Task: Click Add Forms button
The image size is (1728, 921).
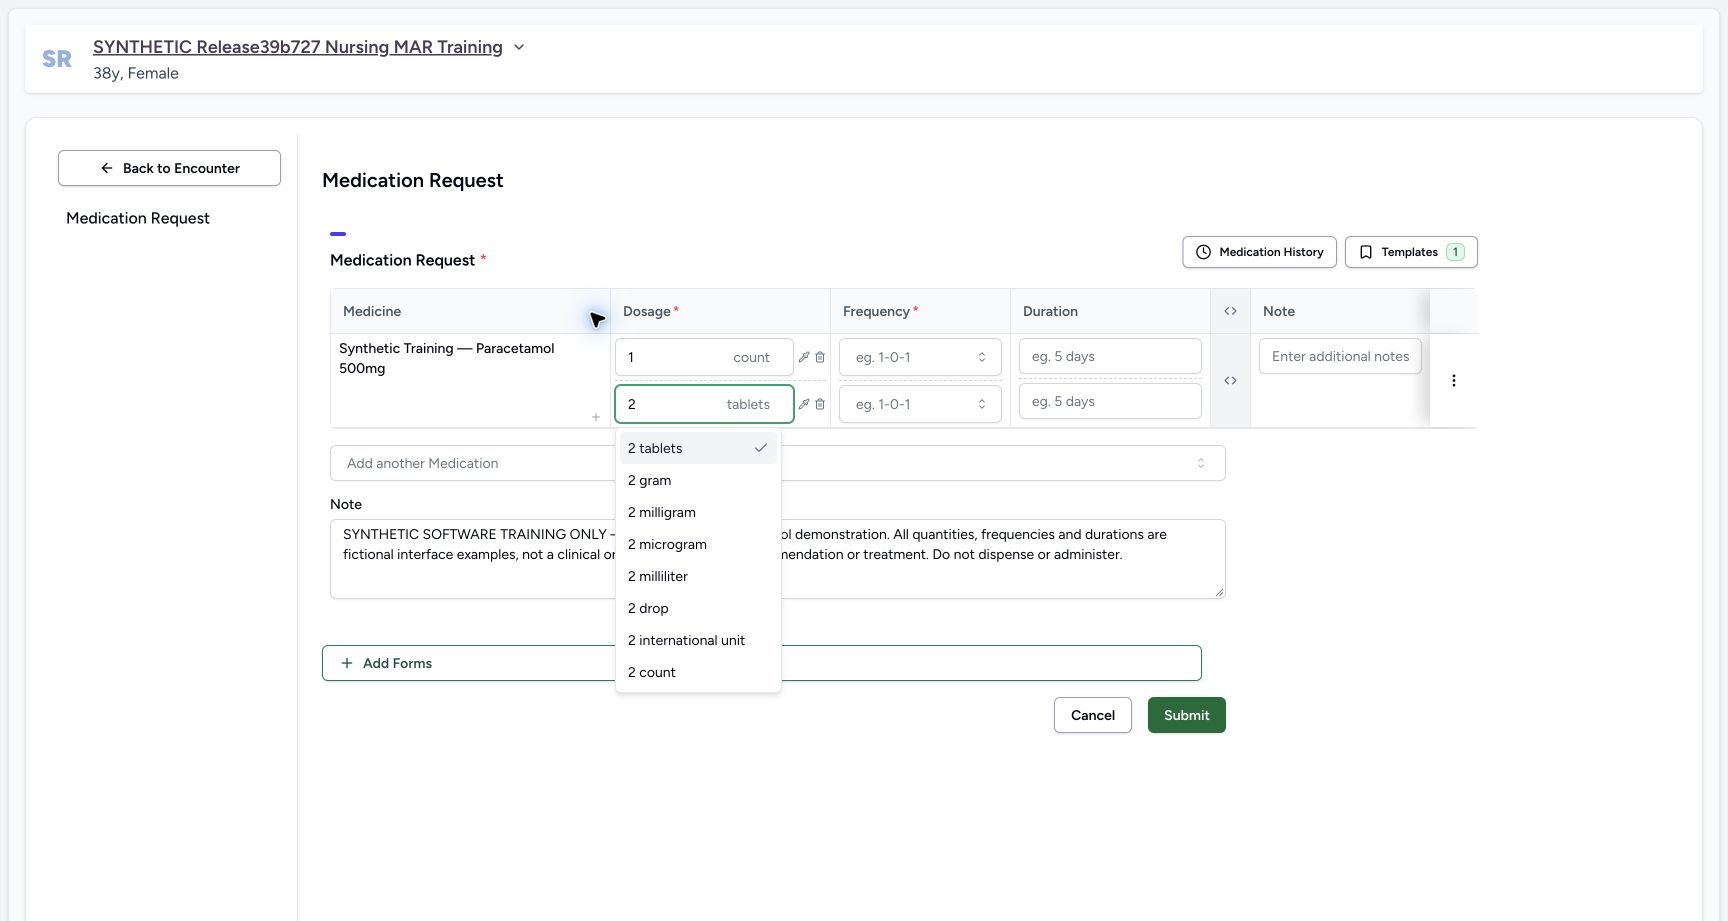Action: click(761, 663)
